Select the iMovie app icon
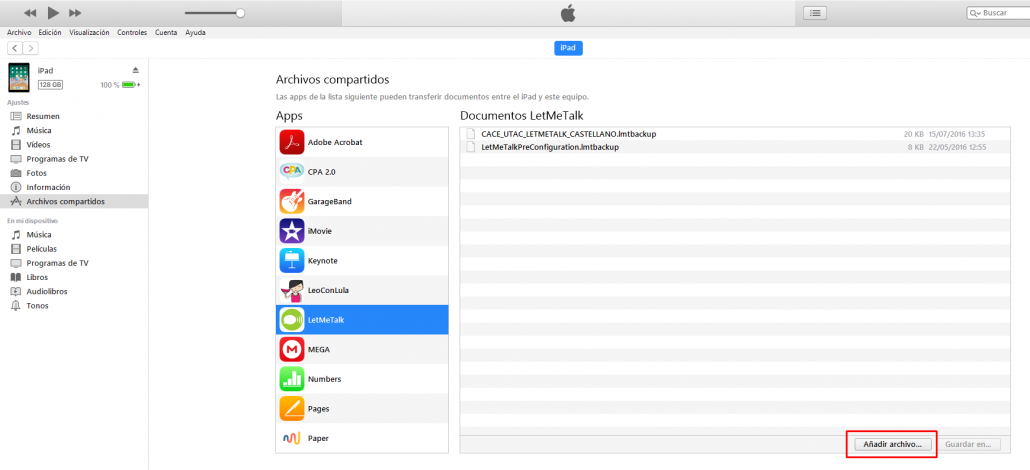The width and height of the screenshot is (1030, 470). click(x=292, y=231)
